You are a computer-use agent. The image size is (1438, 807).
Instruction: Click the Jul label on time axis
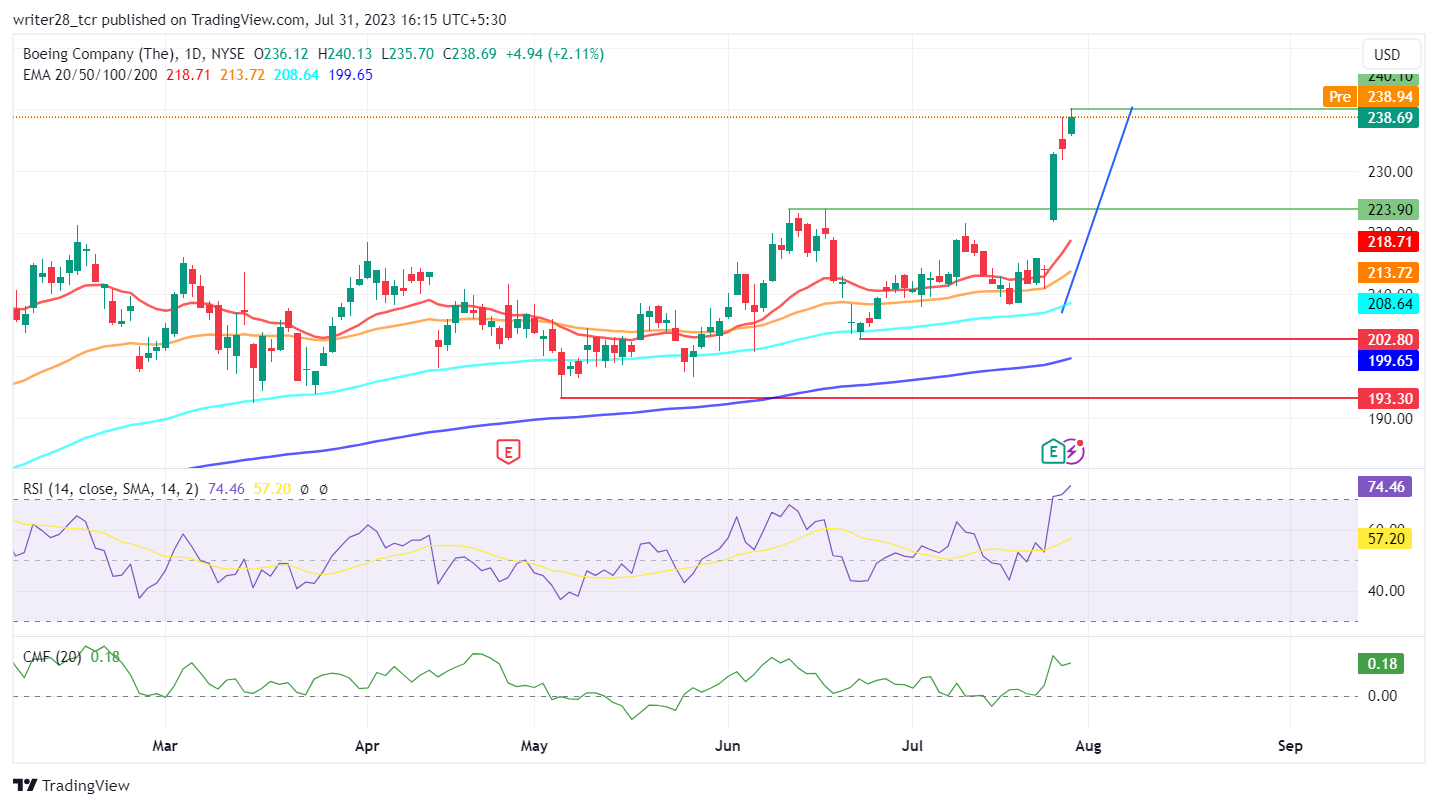914,746
